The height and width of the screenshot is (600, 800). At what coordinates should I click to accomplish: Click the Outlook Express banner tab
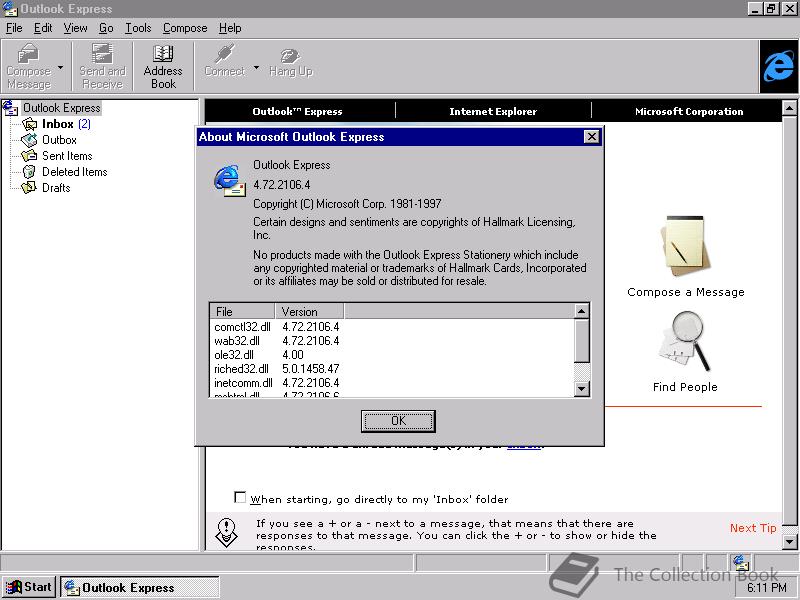point(297,111)
